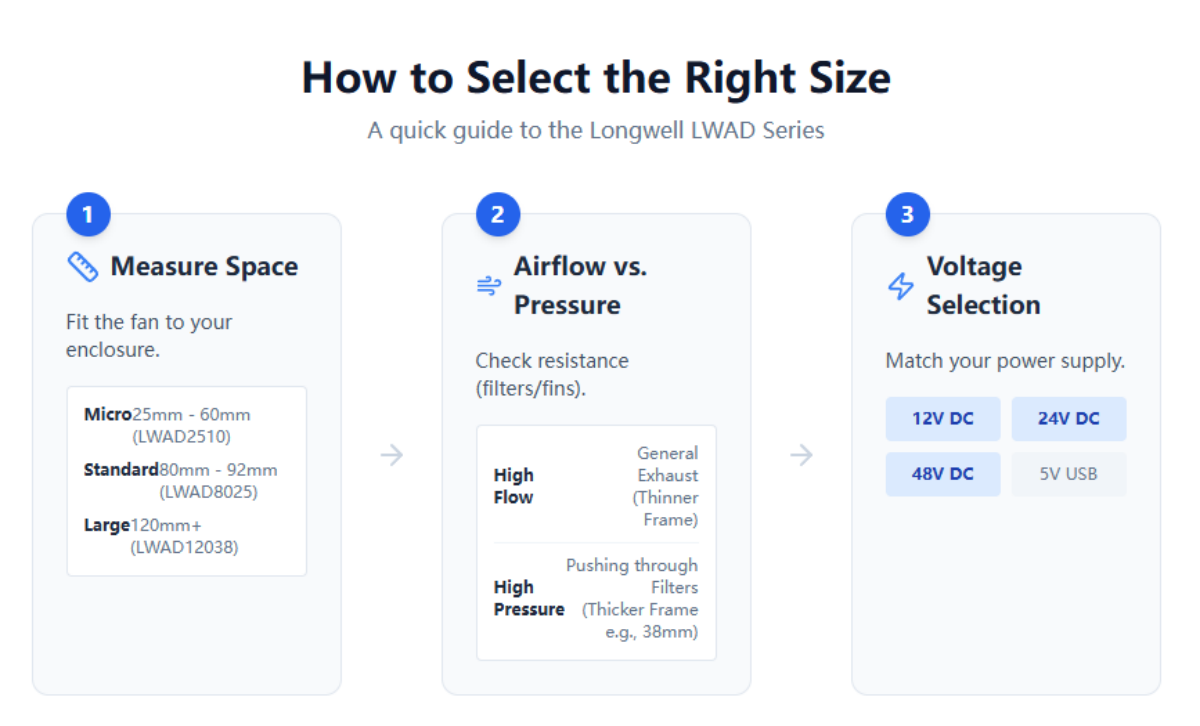Image resolution: width=1200 pixels, height=726 pixels.
Task: Enable the 24V DC voltage option
Action: point(1069,418)
